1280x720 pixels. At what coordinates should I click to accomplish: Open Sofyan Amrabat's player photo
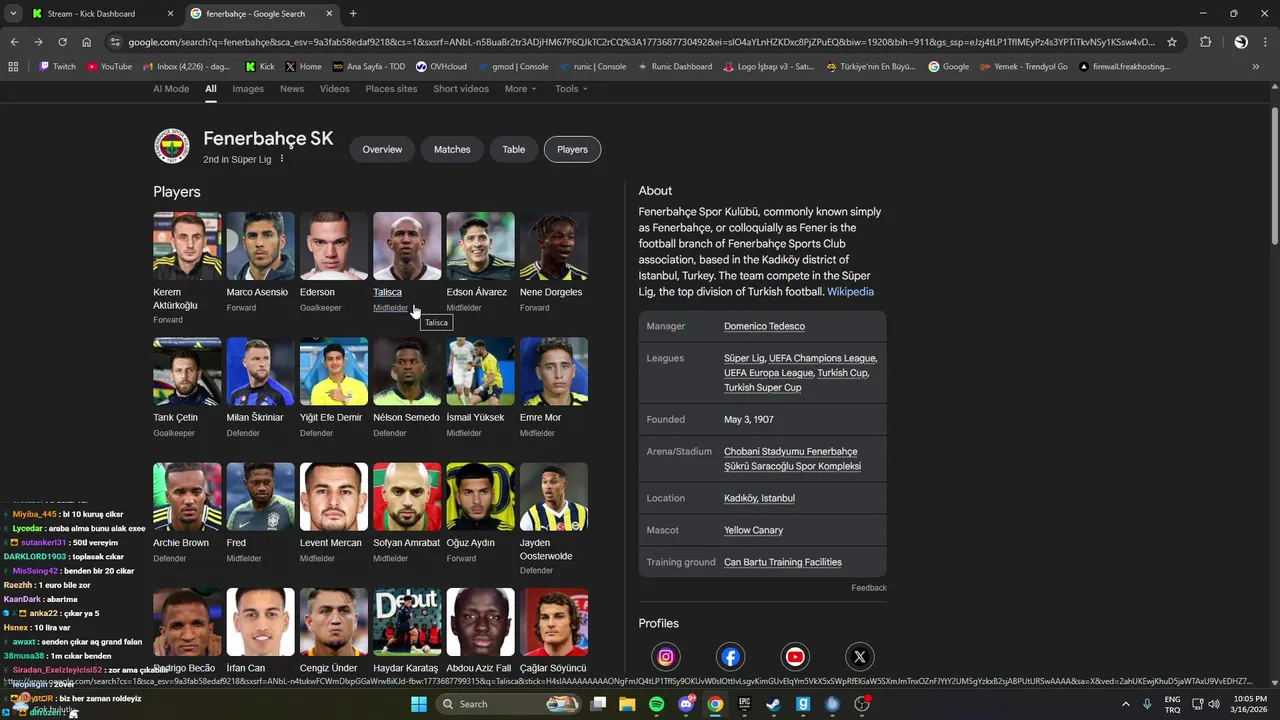[407, 496]
